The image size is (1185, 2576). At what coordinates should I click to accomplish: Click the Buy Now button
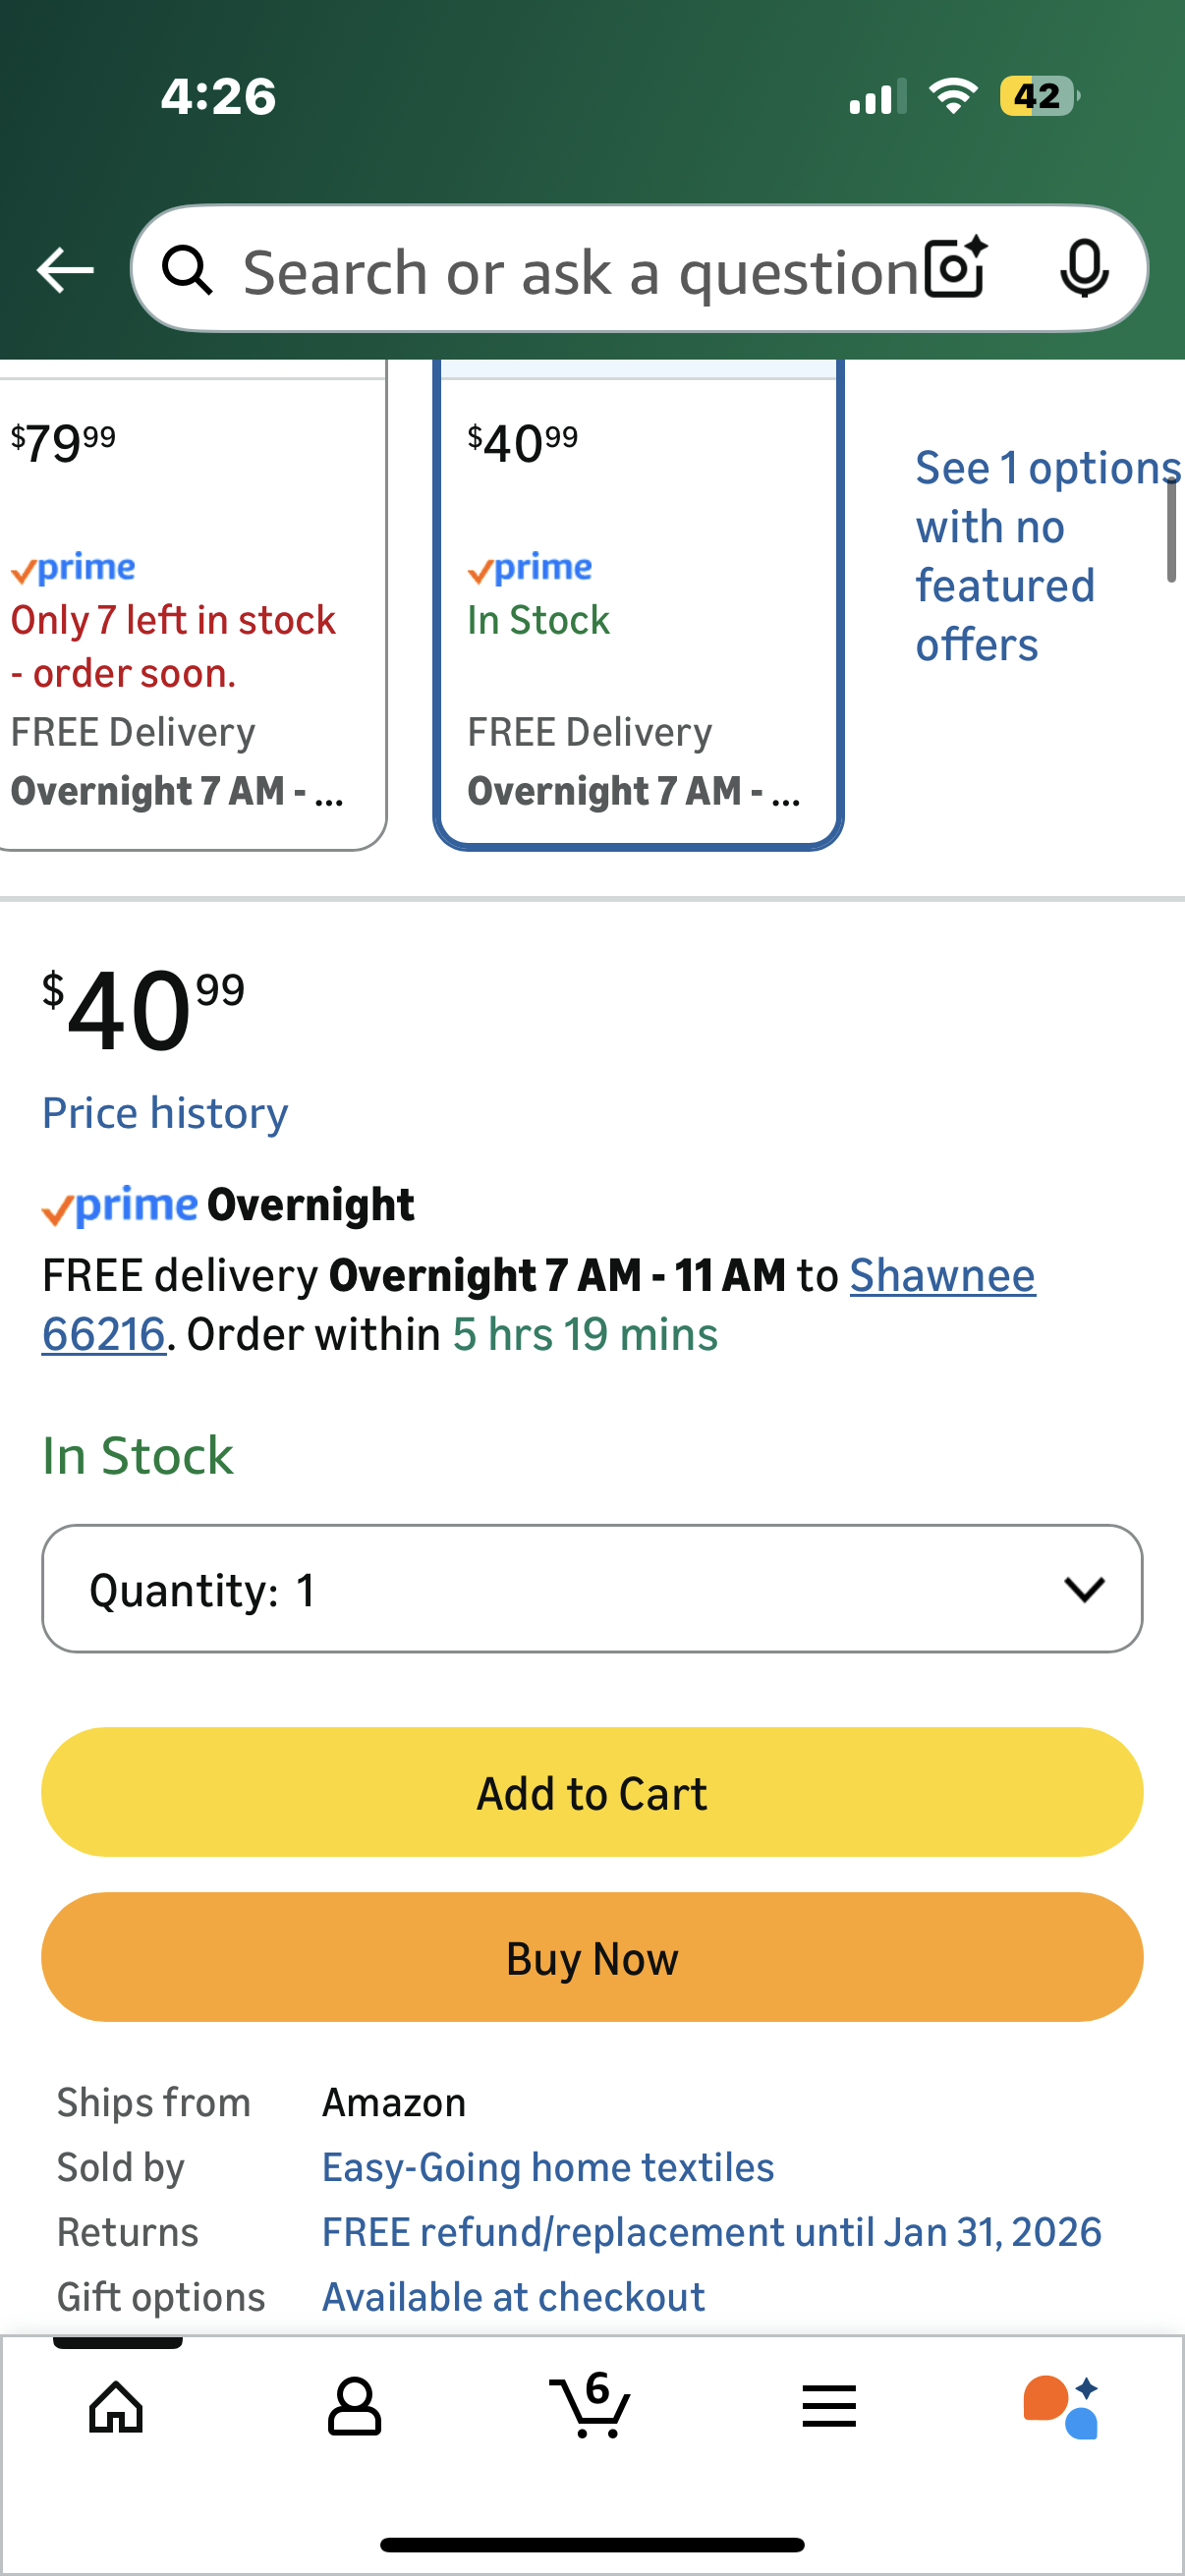click(x=592, y=1957)
